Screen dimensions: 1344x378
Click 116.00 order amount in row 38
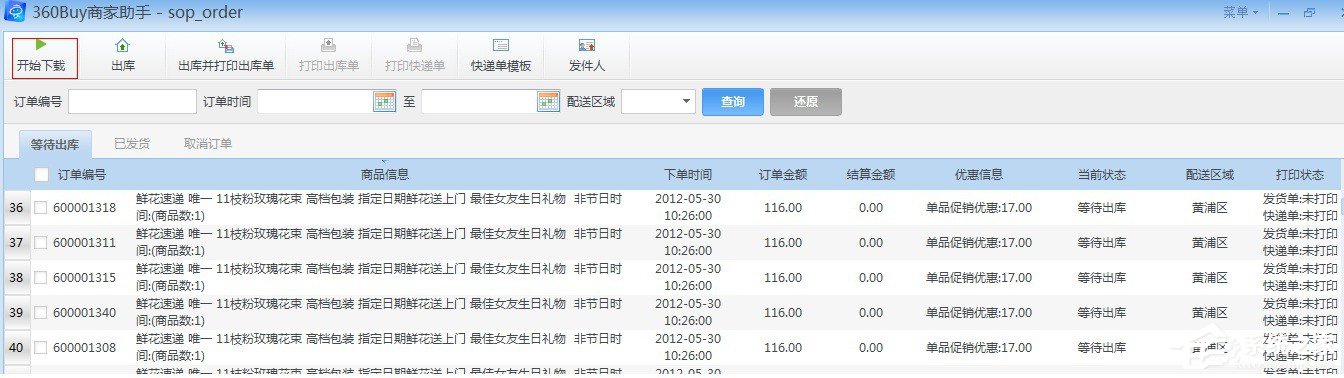click(x=783, y=278)
